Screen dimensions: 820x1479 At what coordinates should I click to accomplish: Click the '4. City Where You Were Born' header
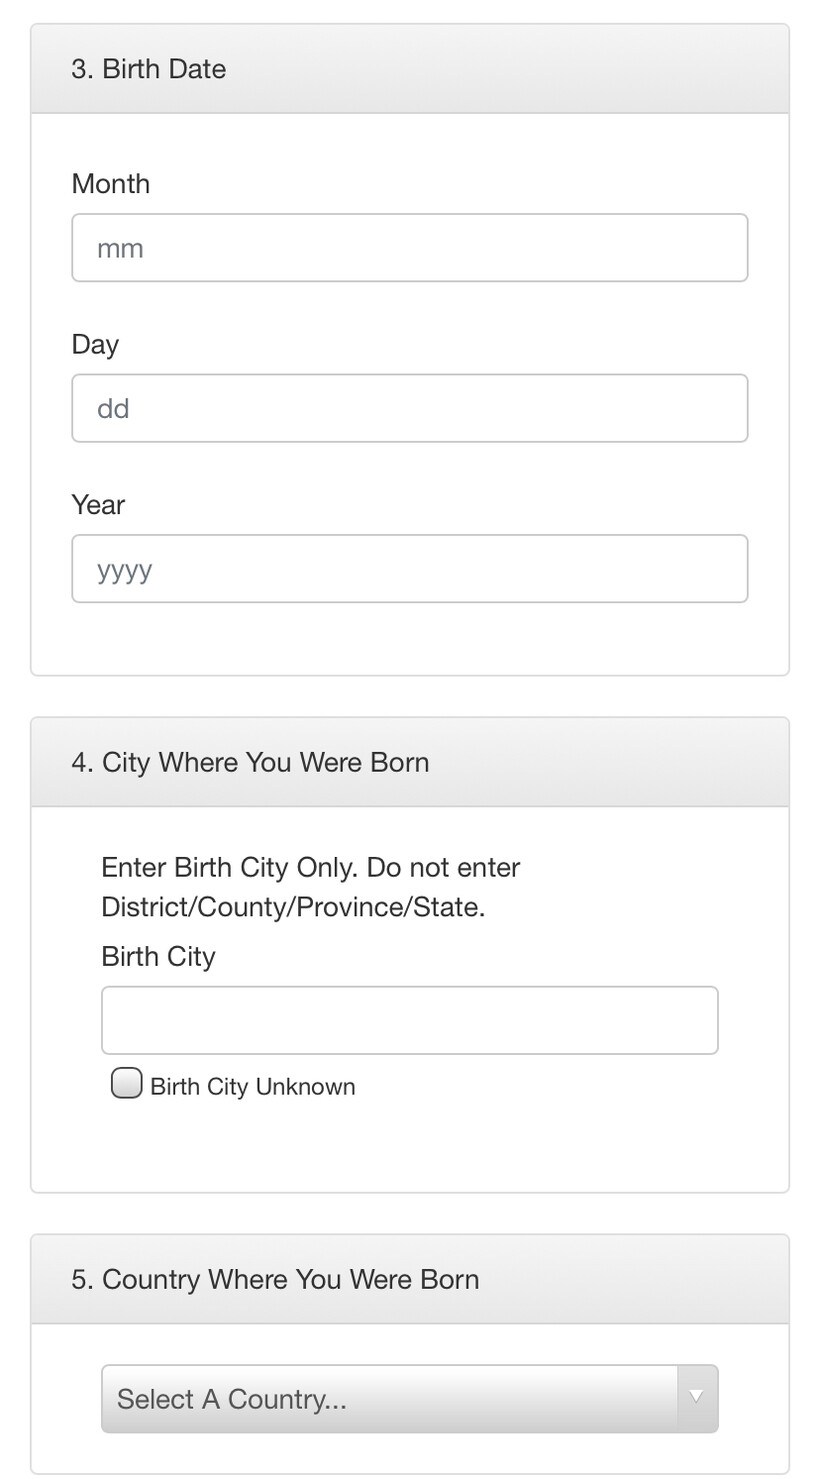click(250, 763)
